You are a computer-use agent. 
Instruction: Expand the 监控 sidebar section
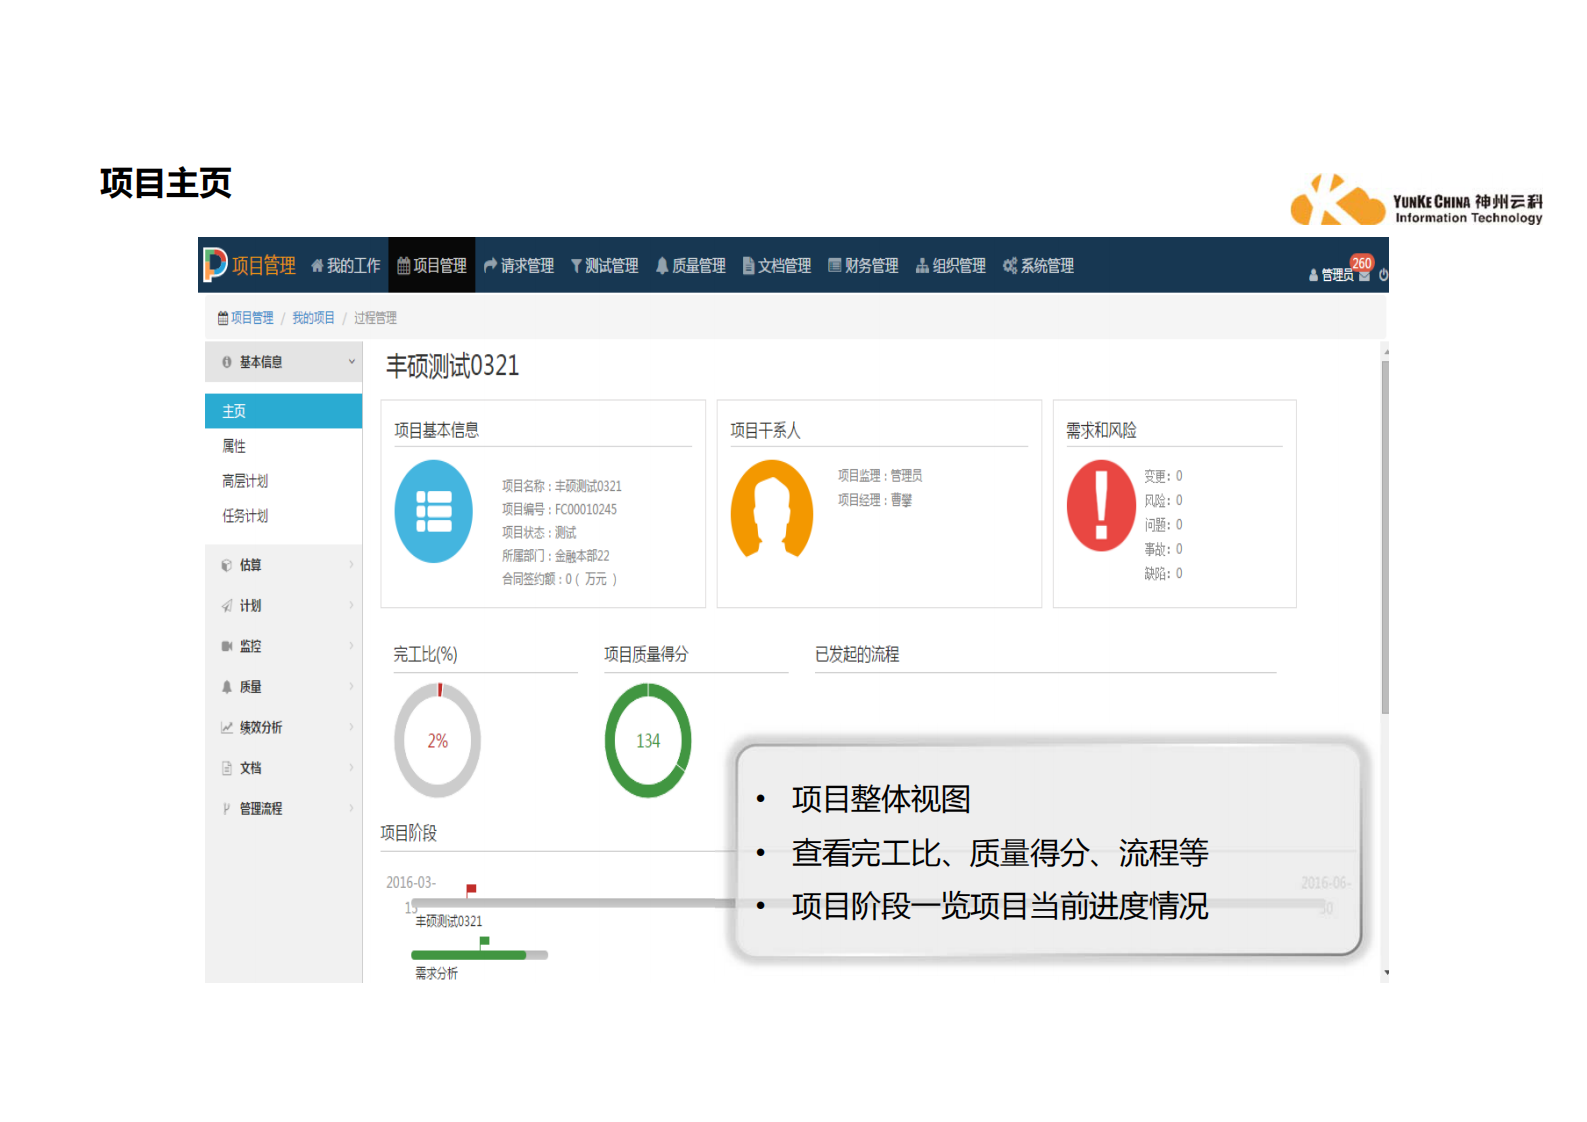point(284,646)
